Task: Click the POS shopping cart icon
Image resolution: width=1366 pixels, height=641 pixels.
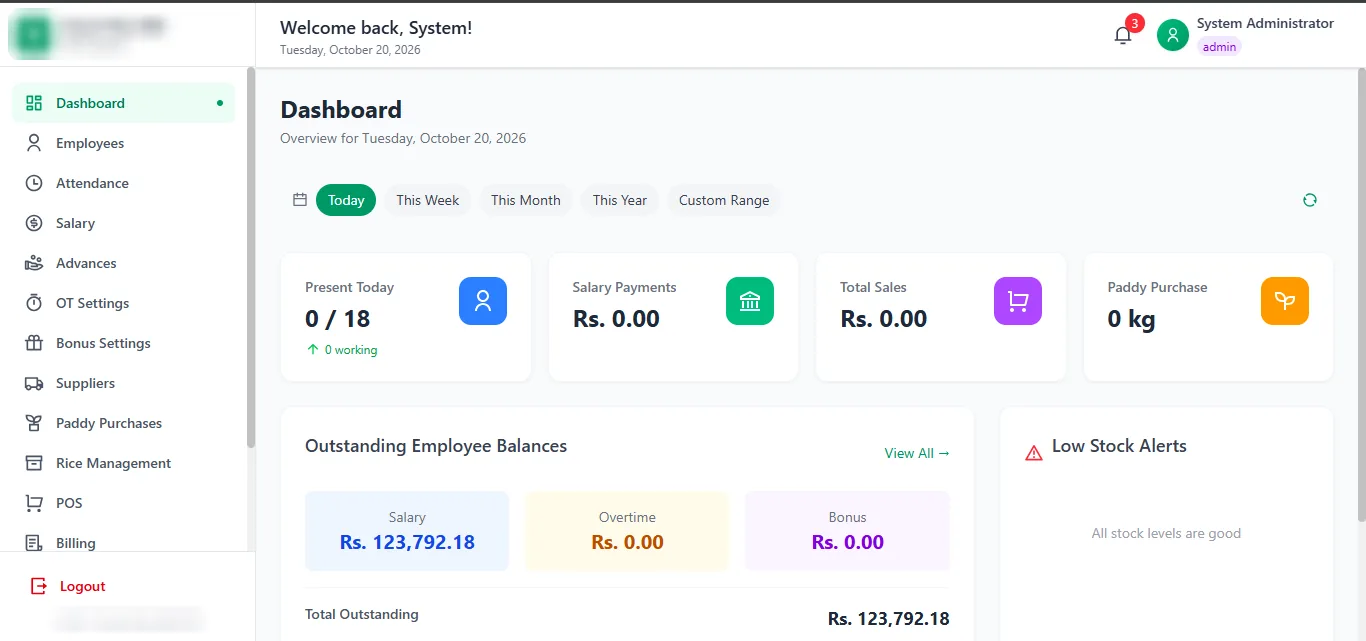Action: 34,503
